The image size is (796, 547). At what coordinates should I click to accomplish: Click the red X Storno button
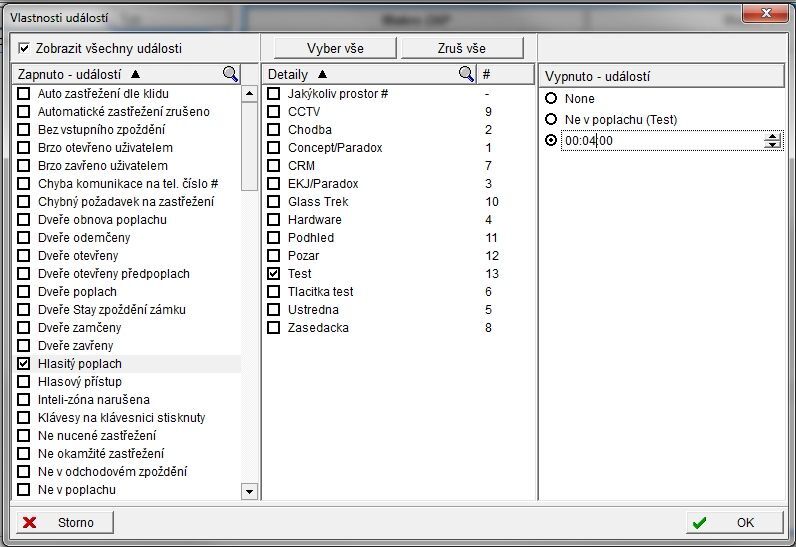pos(62,522)
